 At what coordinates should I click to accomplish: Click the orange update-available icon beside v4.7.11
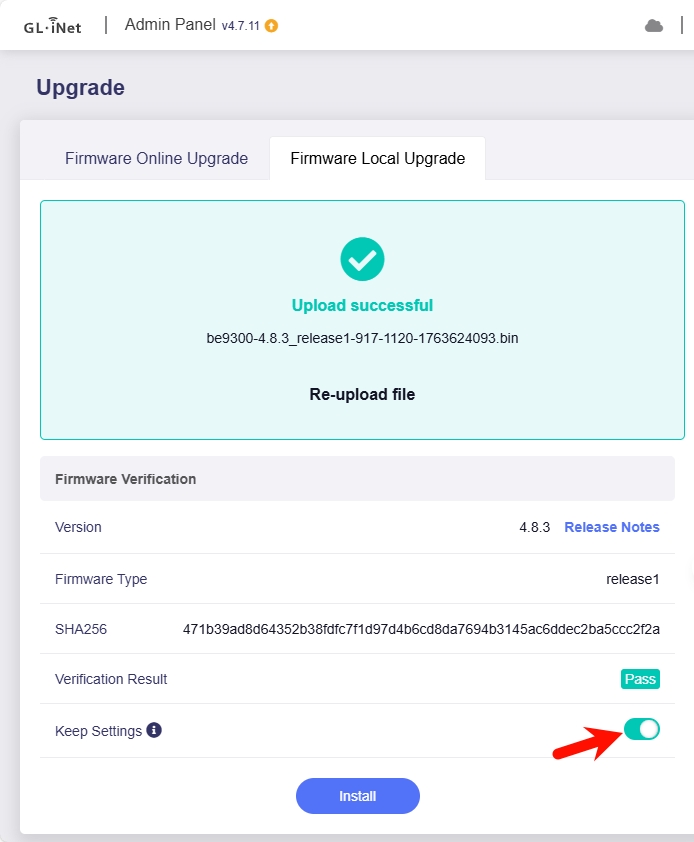[x=271, y=26]
